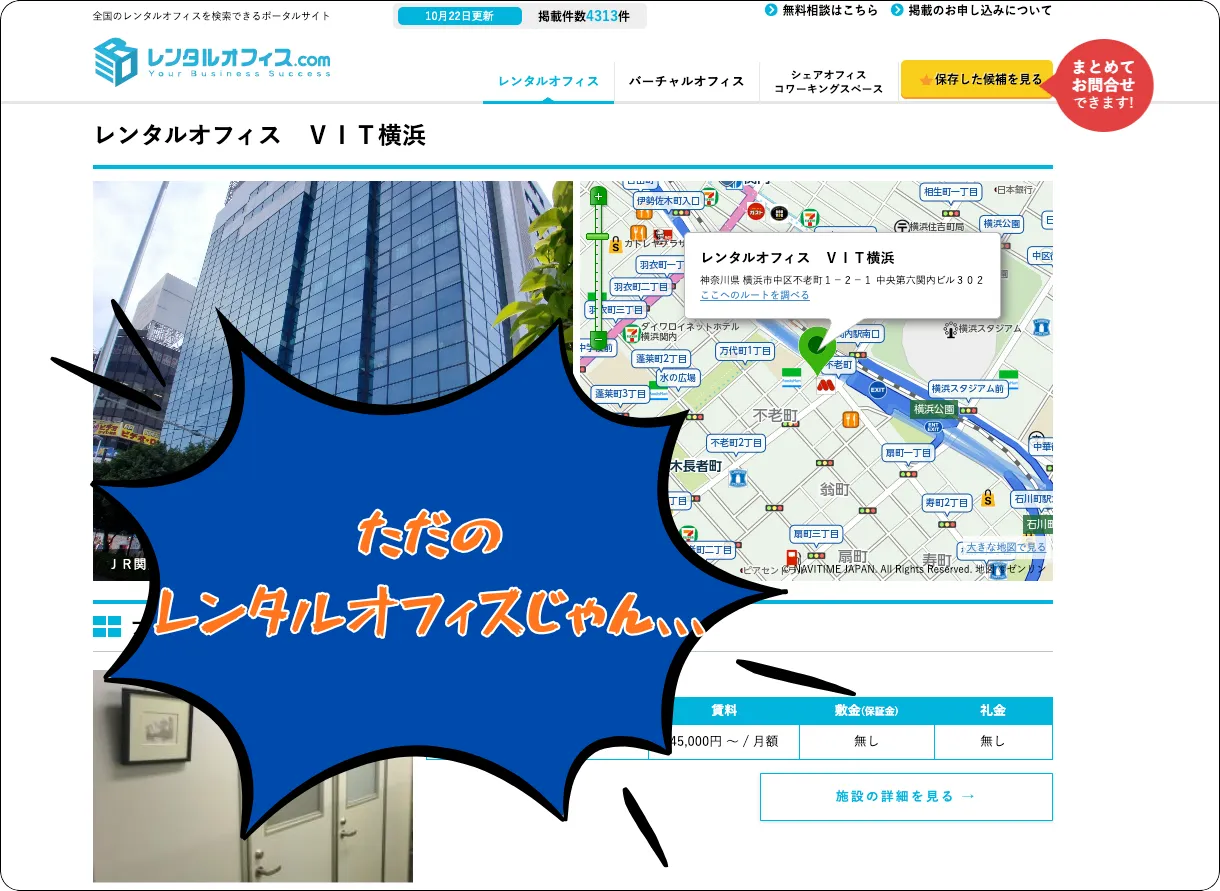Image resolution: width=1220 pixels, height=891 pixels.
Task: Click the minus zoom-out icon on map
Action: click(597, 340)
